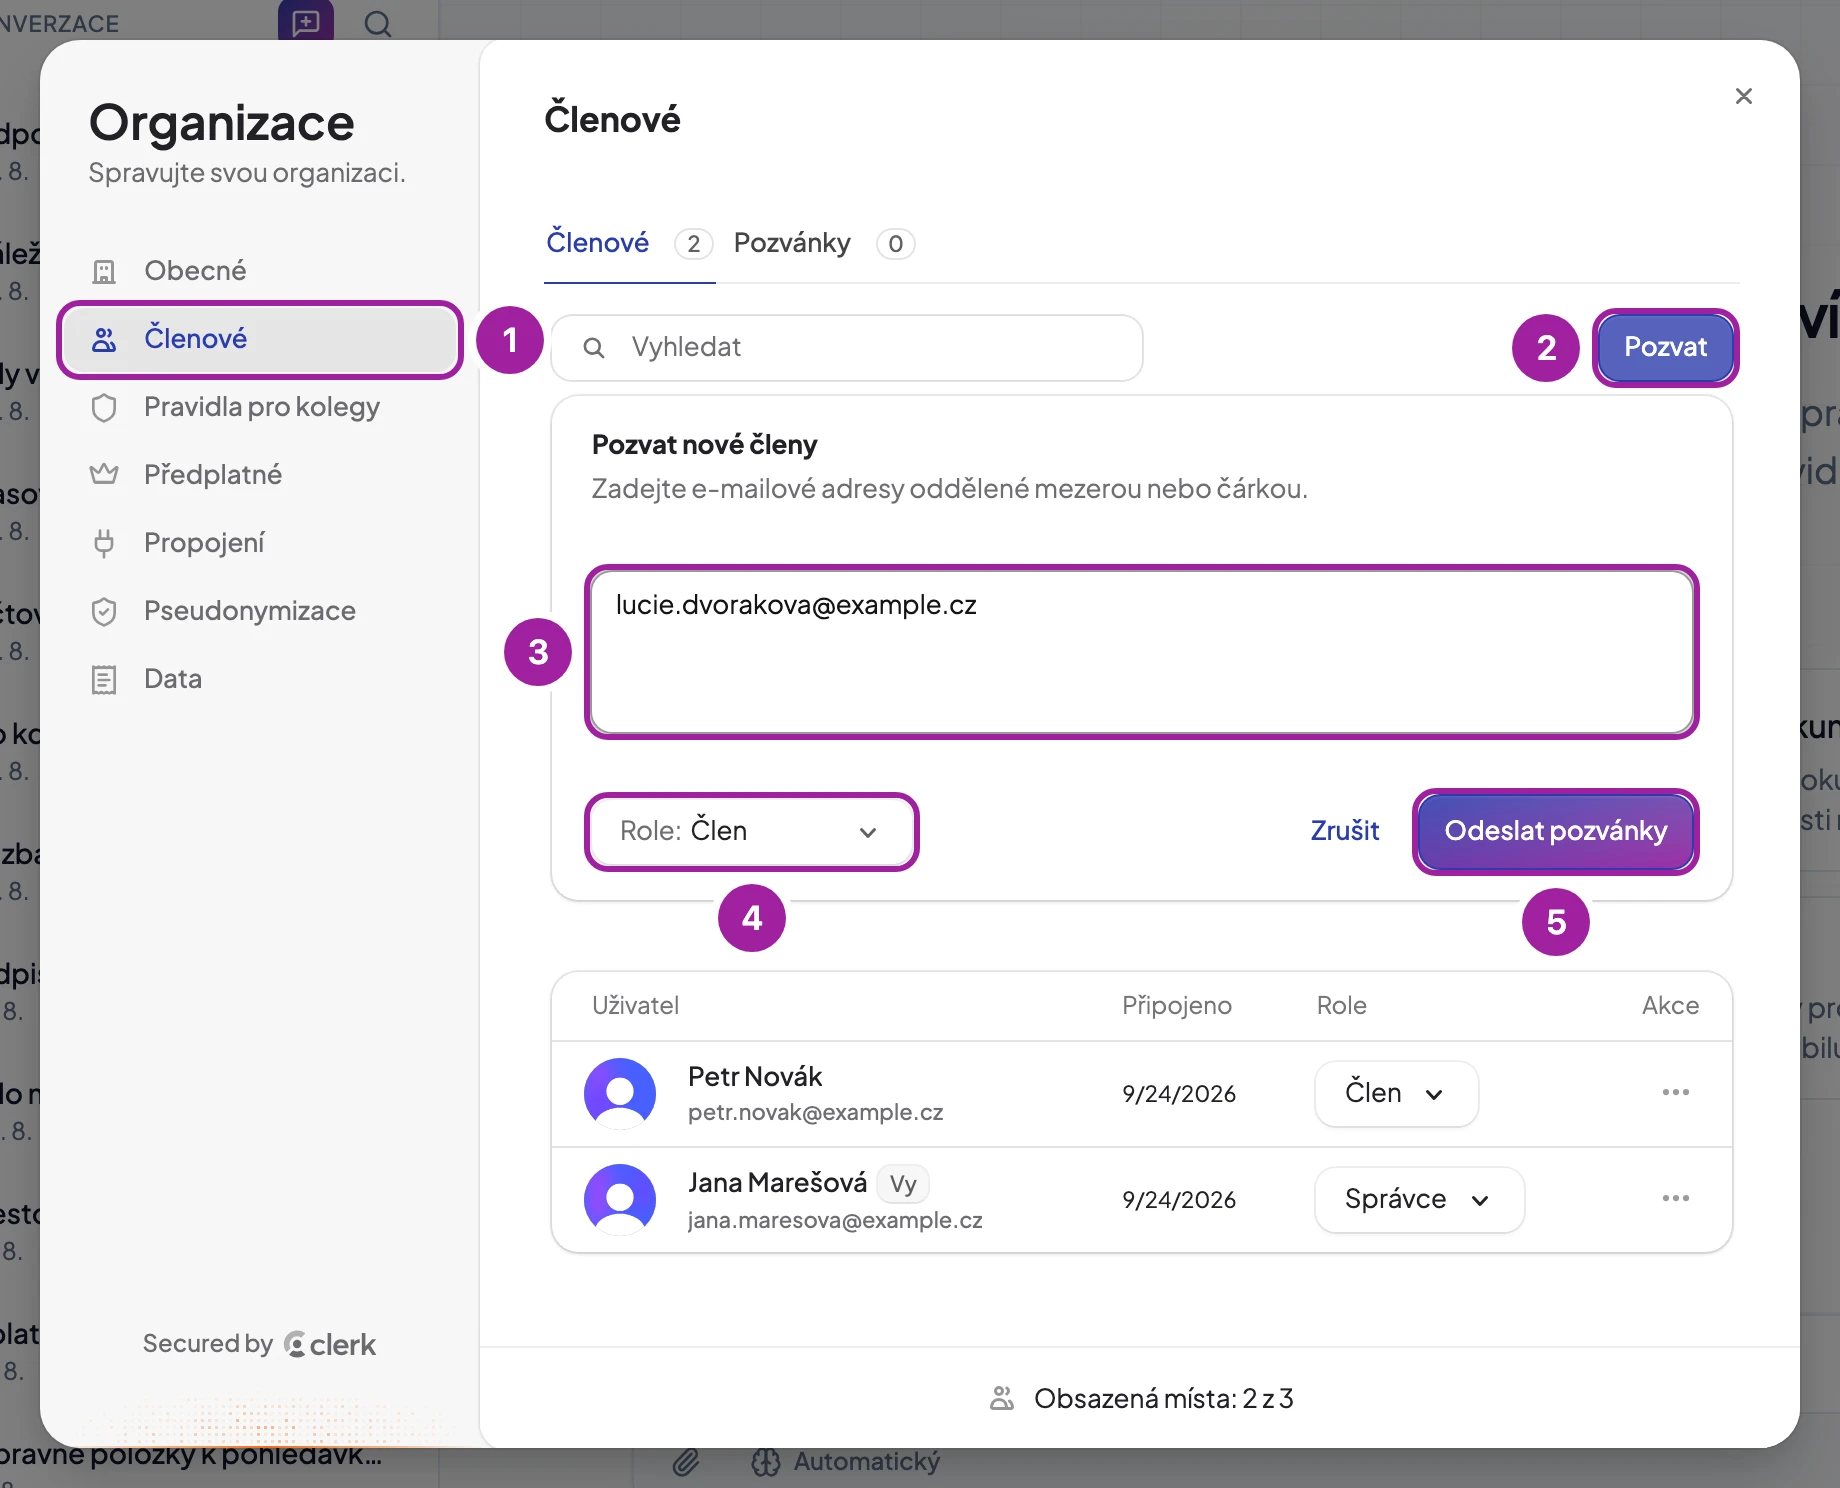Click the Pseudonymizace shield-check icon

tap(104, 611)
